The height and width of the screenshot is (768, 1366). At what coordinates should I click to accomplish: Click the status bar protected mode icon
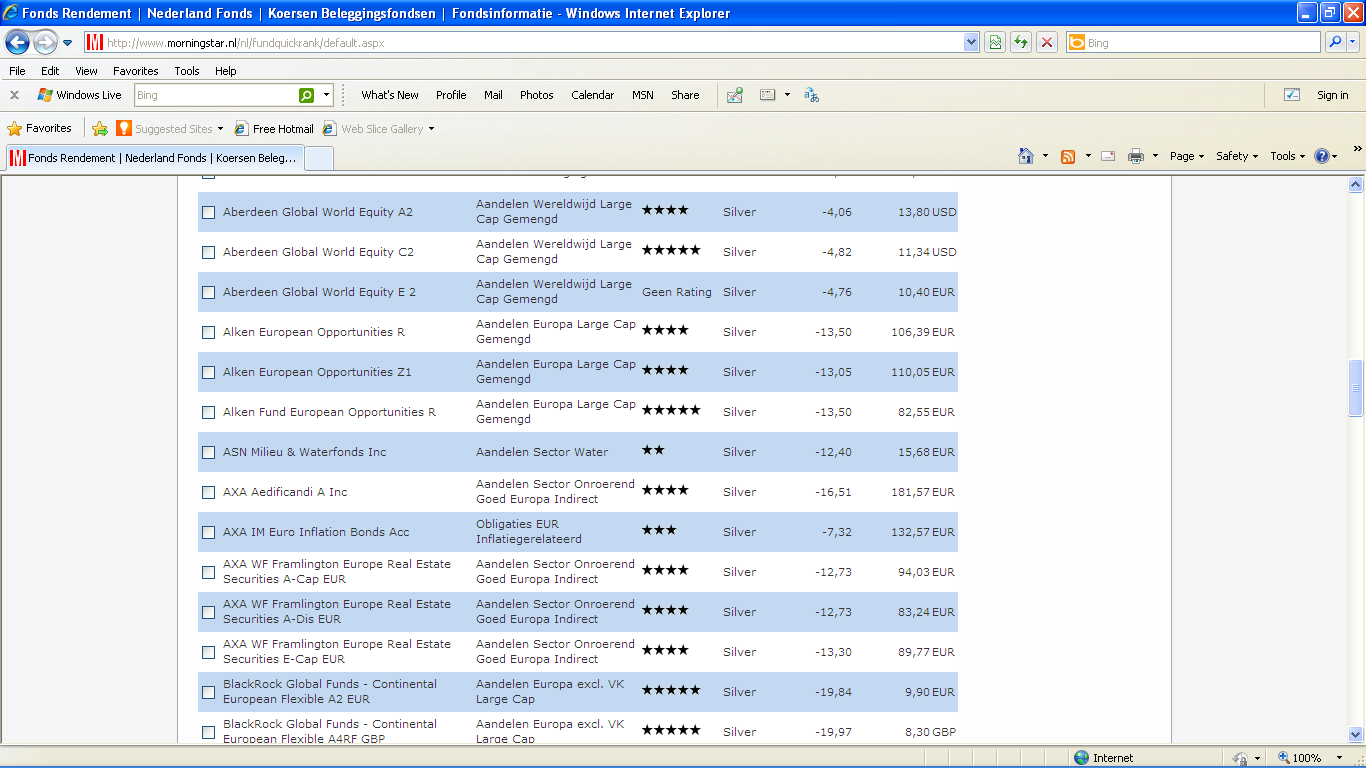point(1241,758)
